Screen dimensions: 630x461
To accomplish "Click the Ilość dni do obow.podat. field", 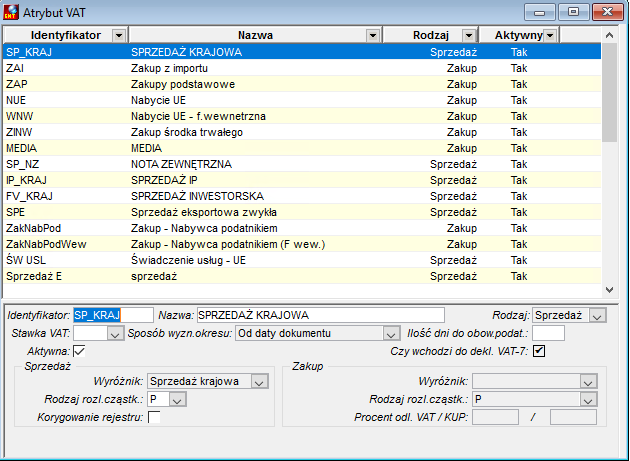I will (548, 334).
